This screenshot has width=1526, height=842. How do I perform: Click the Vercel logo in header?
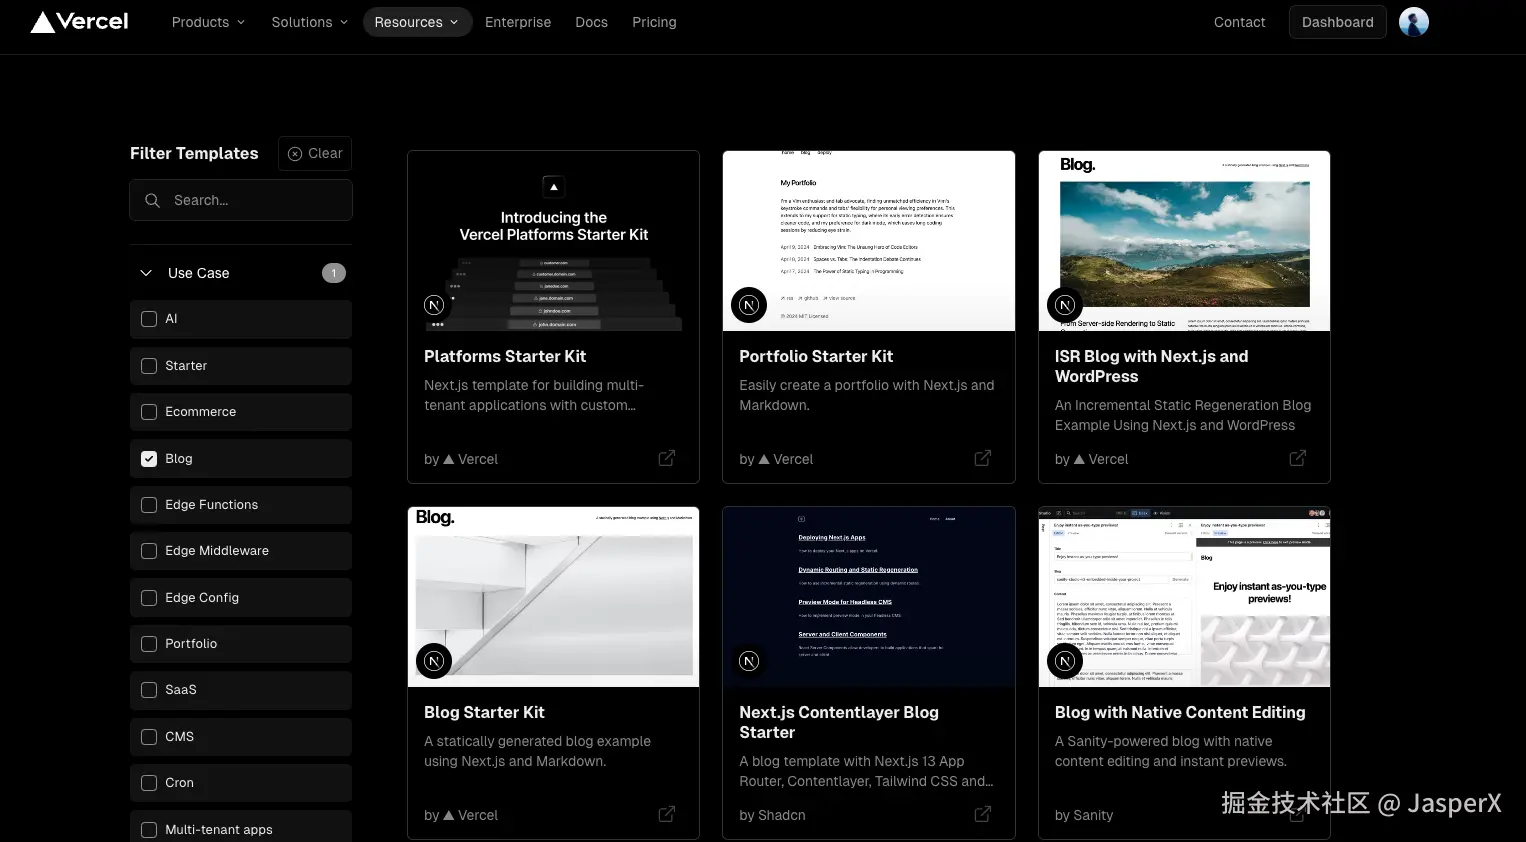tap(80, 22)
